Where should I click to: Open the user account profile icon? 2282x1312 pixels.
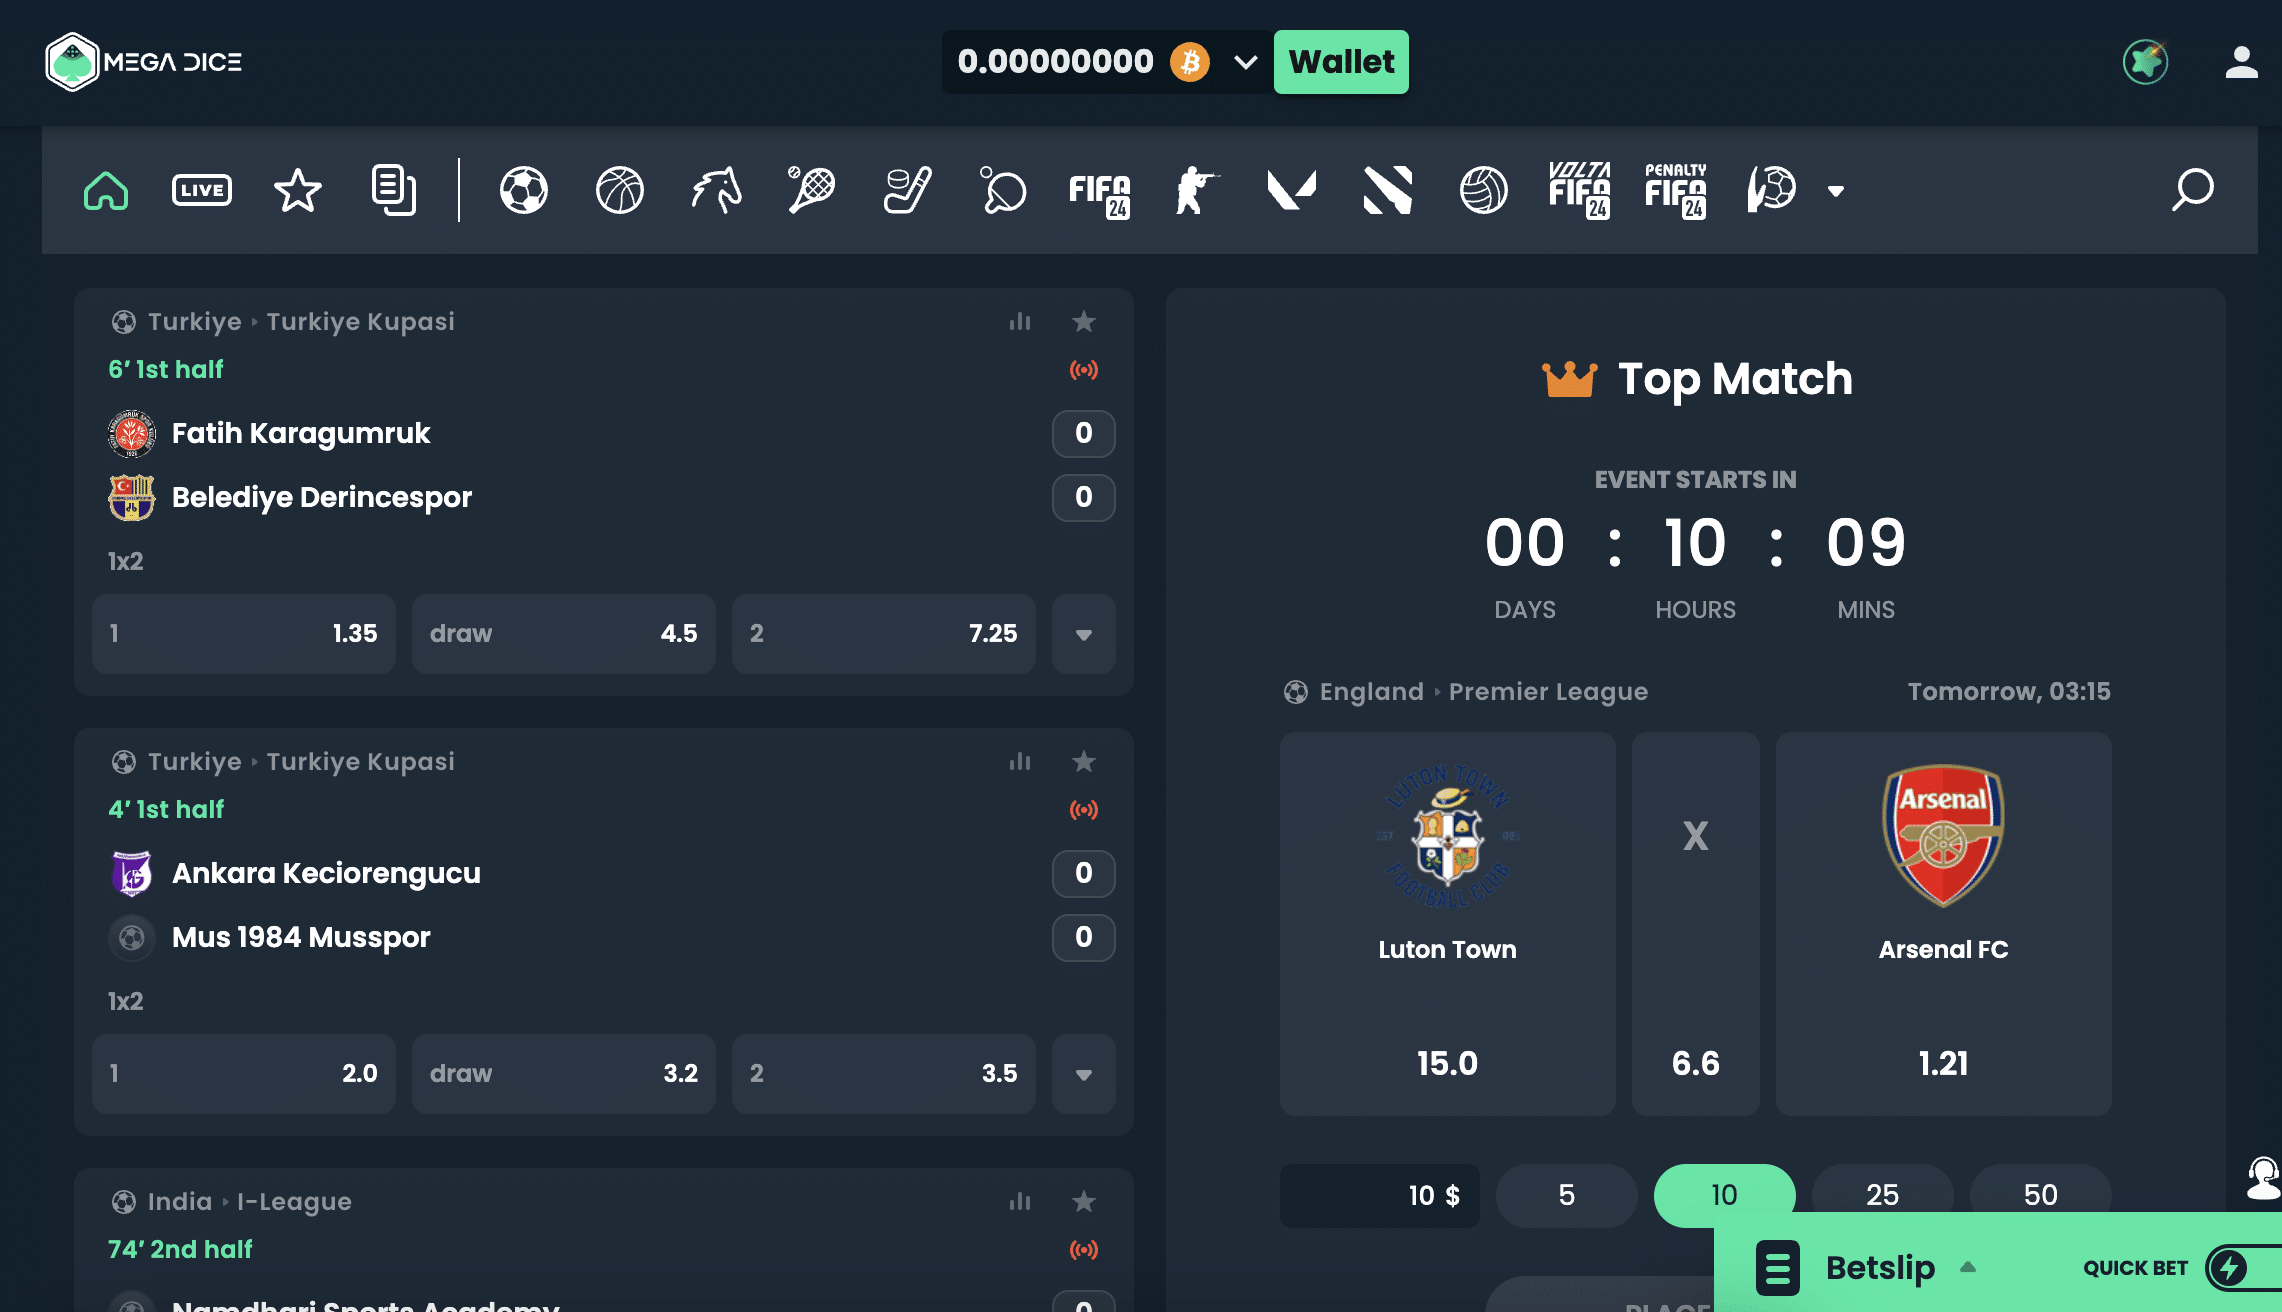tap(2242, 62)
